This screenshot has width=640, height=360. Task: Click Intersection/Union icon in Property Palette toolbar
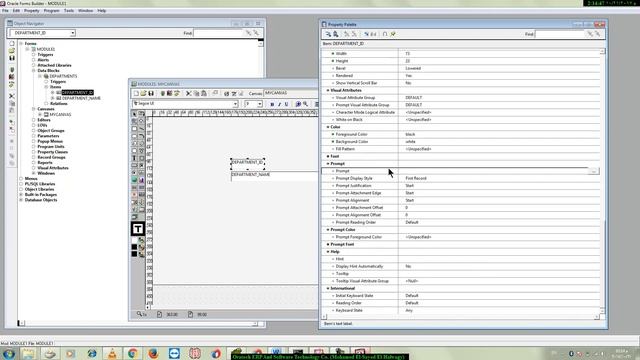point(385,34)
